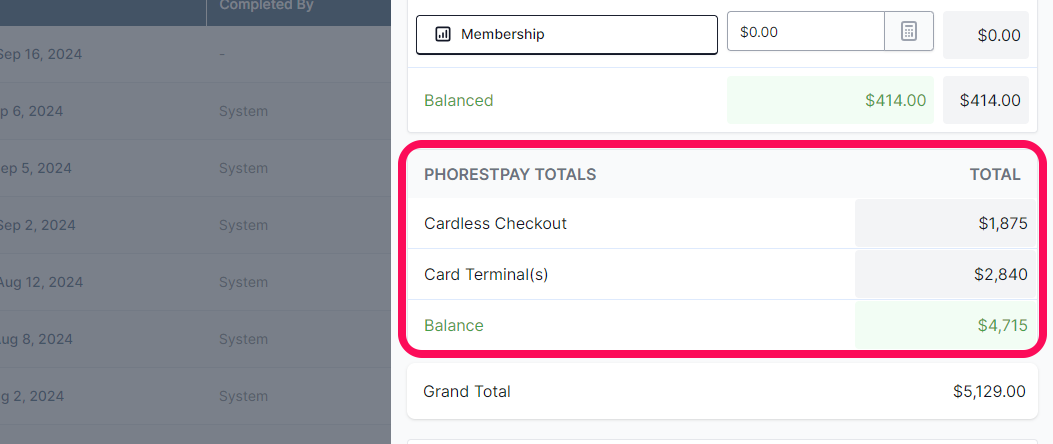Select the Membership $0.00 total cell
The height and width of the screenshot is (444, 1053).
click(x=985, y=35)
